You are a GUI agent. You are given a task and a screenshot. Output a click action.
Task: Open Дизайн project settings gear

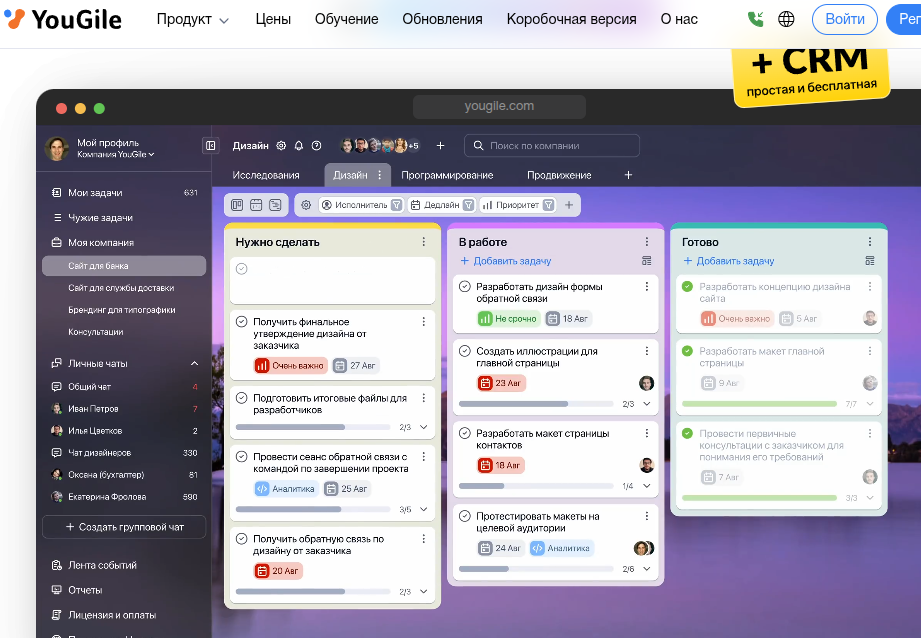point(281,146)
